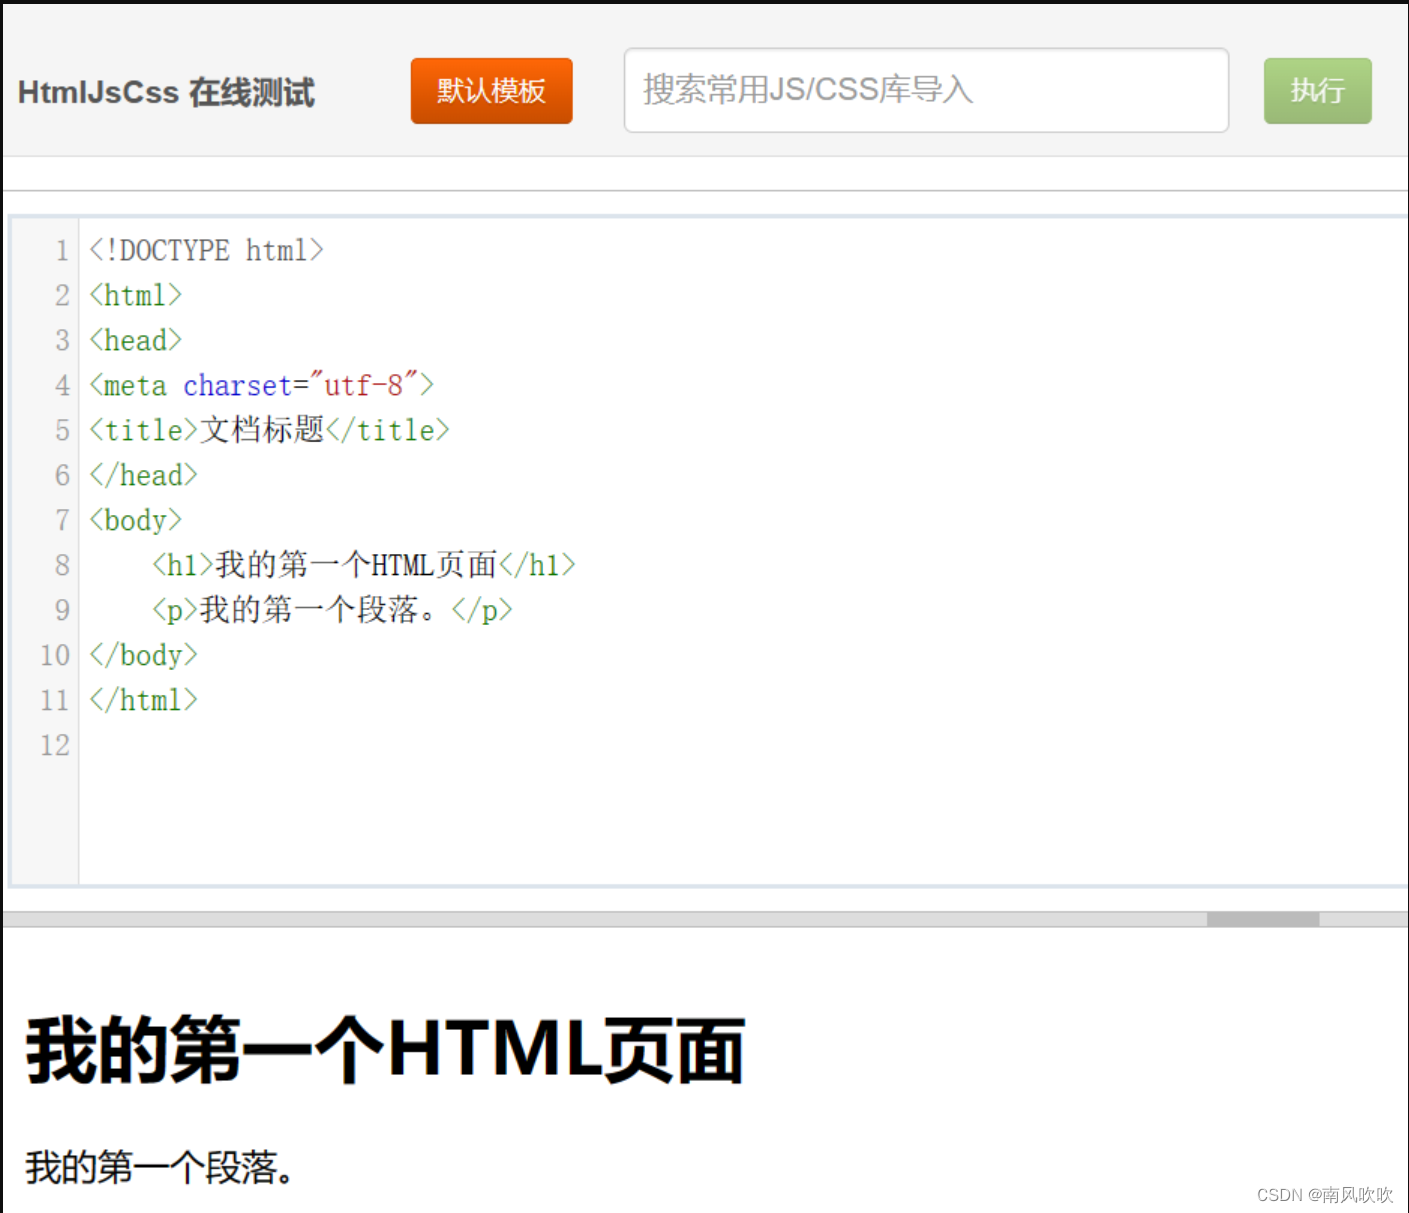This screenshot has width=1409, height=1213.
Task: Click the closing </body> tag line
Action: (143, 655)
